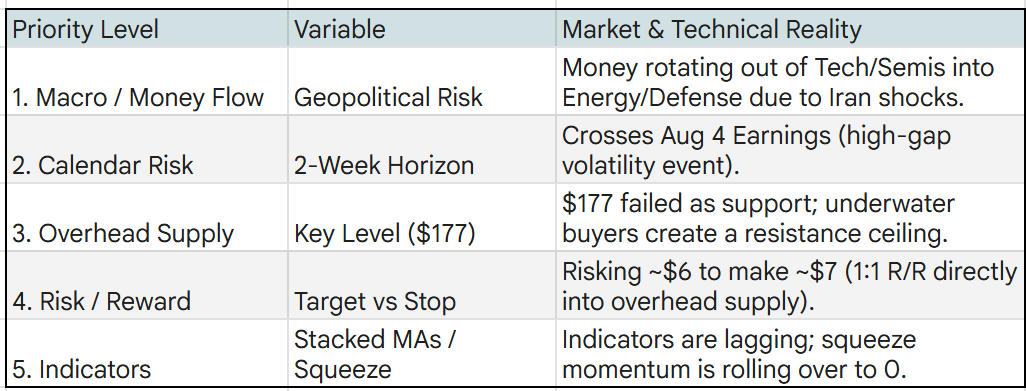The width and height of the screenshot is (1026, 391).
Task: Click the Key Level ($177) cell
Action: [x=422, y=218]
